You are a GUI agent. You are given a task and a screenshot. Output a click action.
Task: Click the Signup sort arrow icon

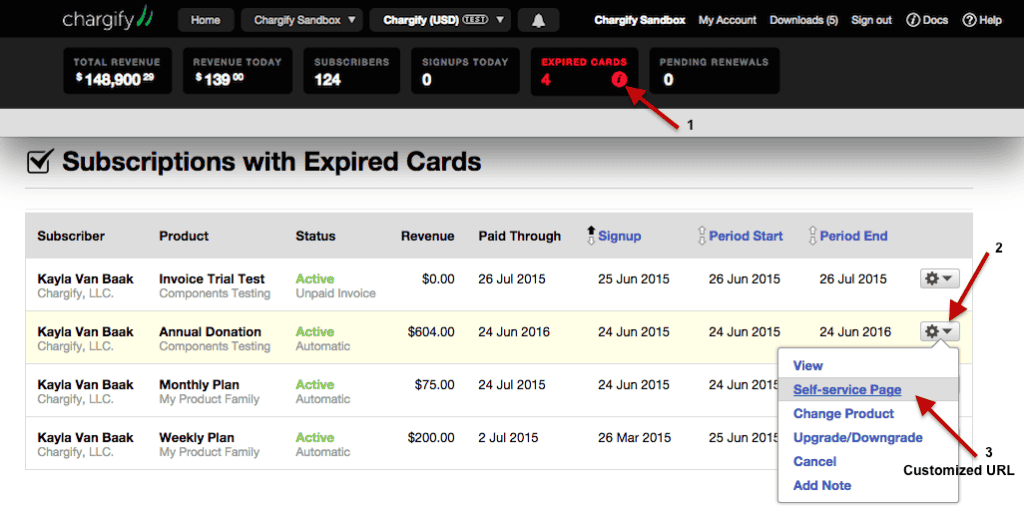point(591,236)
